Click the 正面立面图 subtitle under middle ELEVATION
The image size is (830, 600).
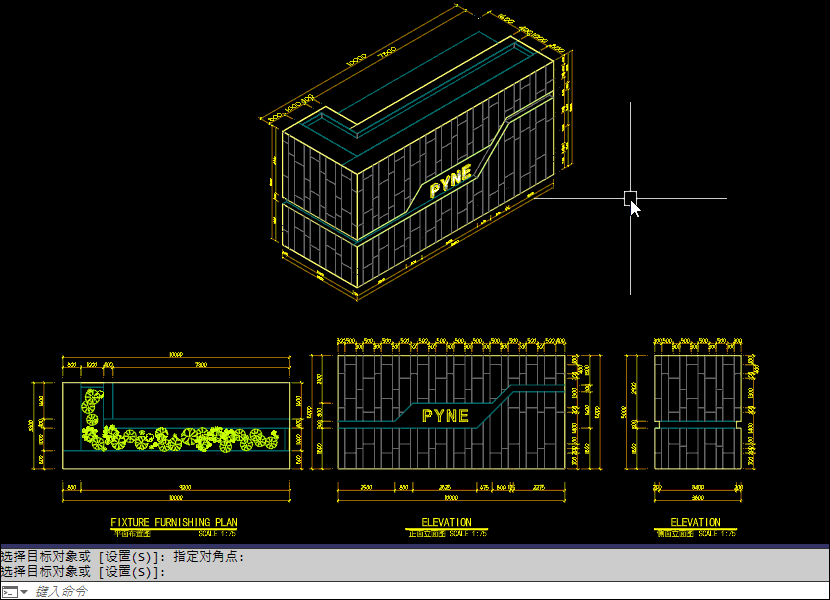427,534
